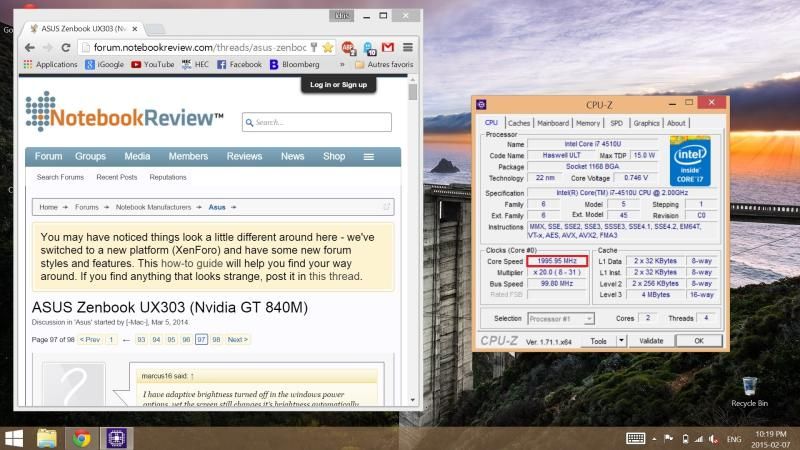Expand the nav bar hamburger menu

[x=368, y=157]
